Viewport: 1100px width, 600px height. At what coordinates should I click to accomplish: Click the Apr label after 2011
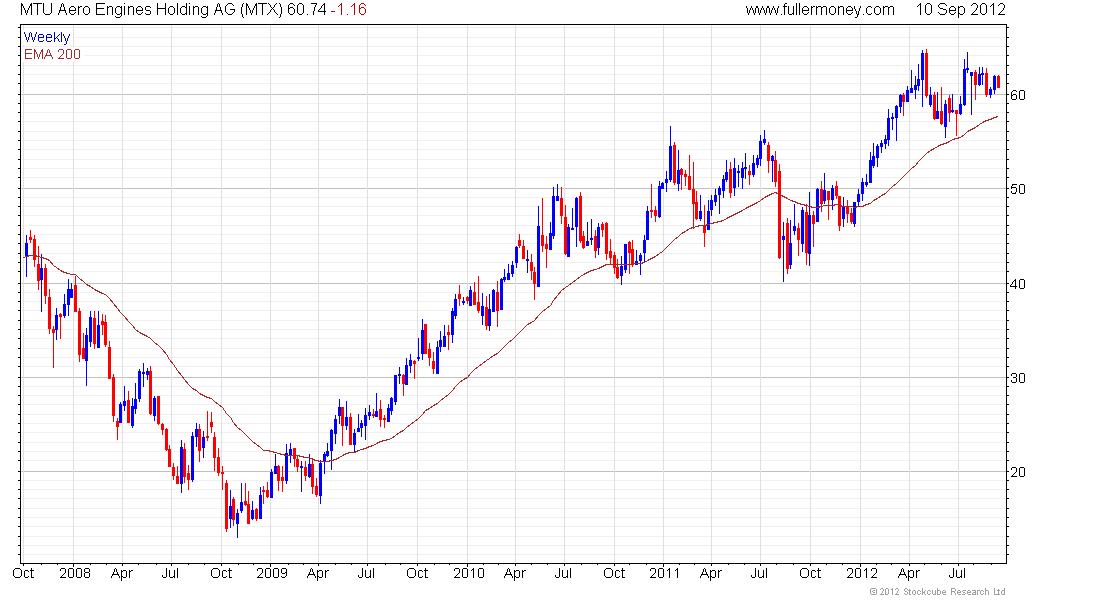click(x=711, y=573)
